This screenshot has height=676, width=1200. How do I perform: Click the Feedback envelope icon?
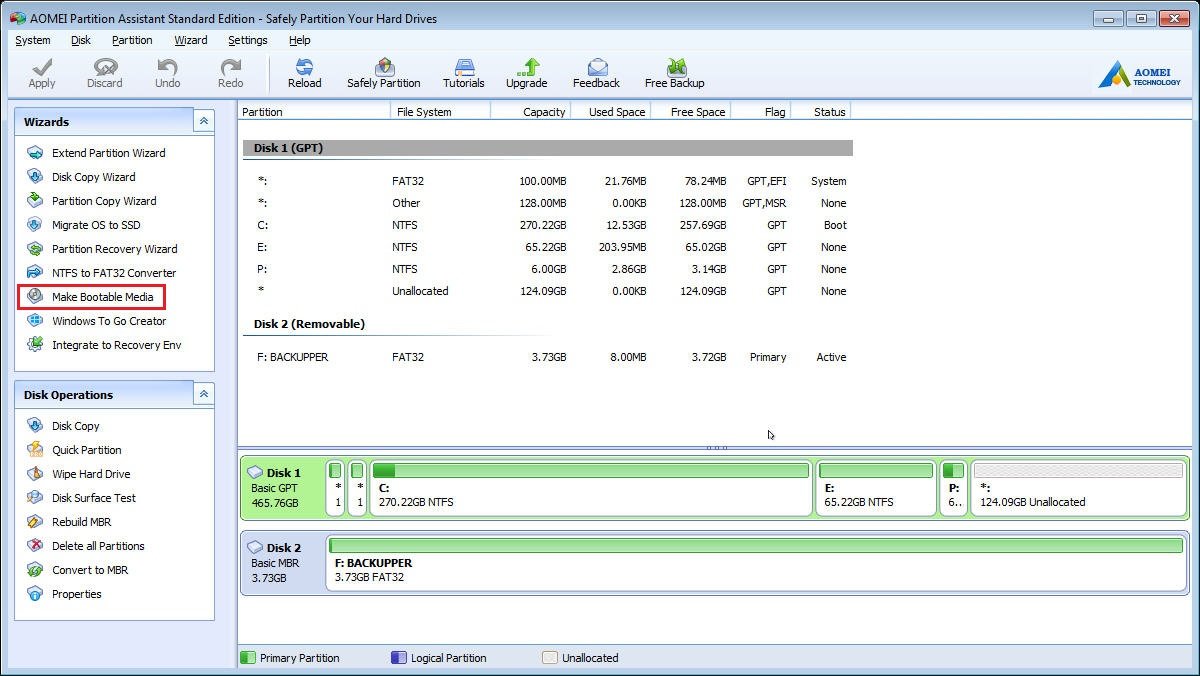[596, 68]
